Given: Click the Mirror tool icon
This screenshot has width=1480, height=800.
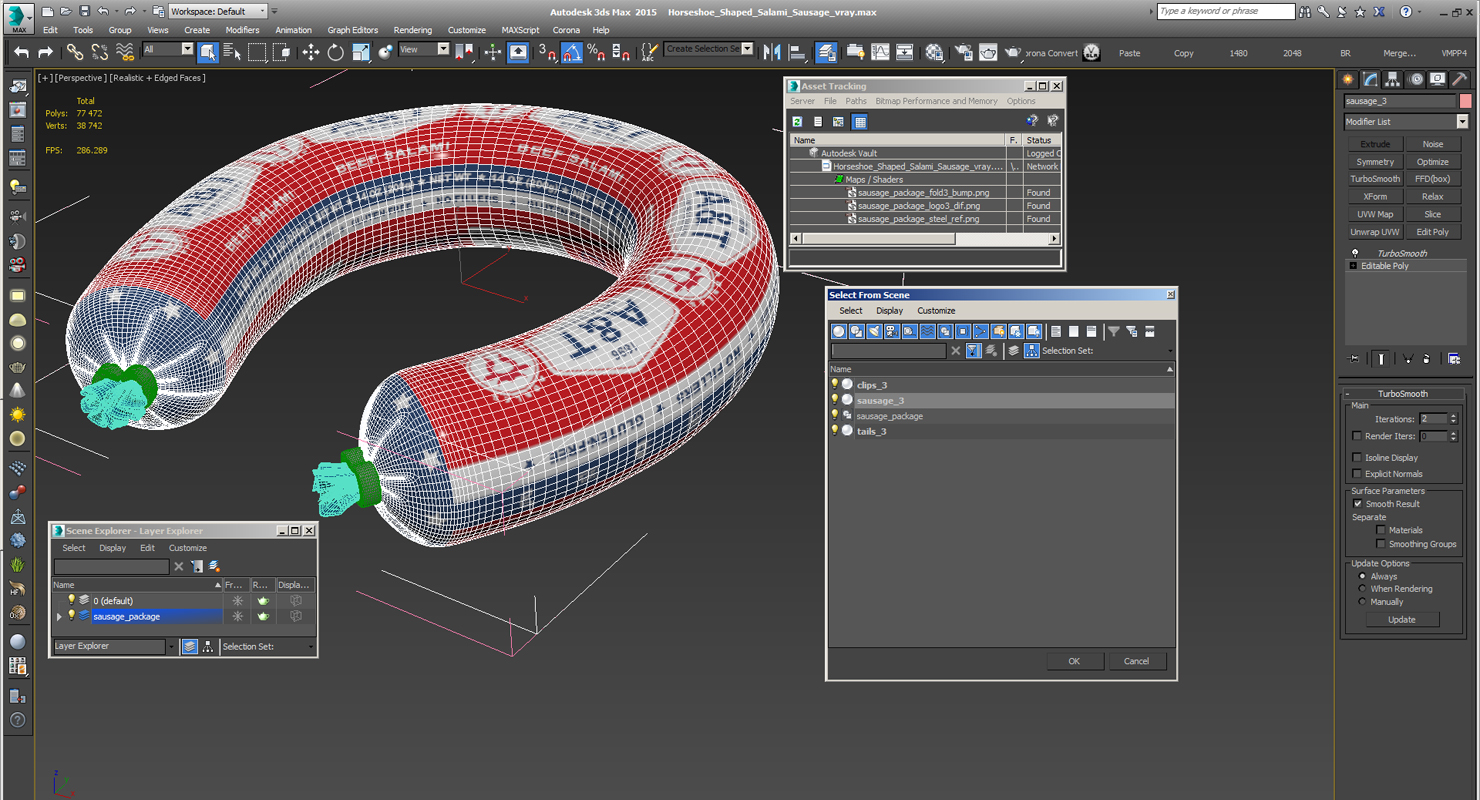Looking at the screenshot, I should pyautogui.click(x=772, y=52).
